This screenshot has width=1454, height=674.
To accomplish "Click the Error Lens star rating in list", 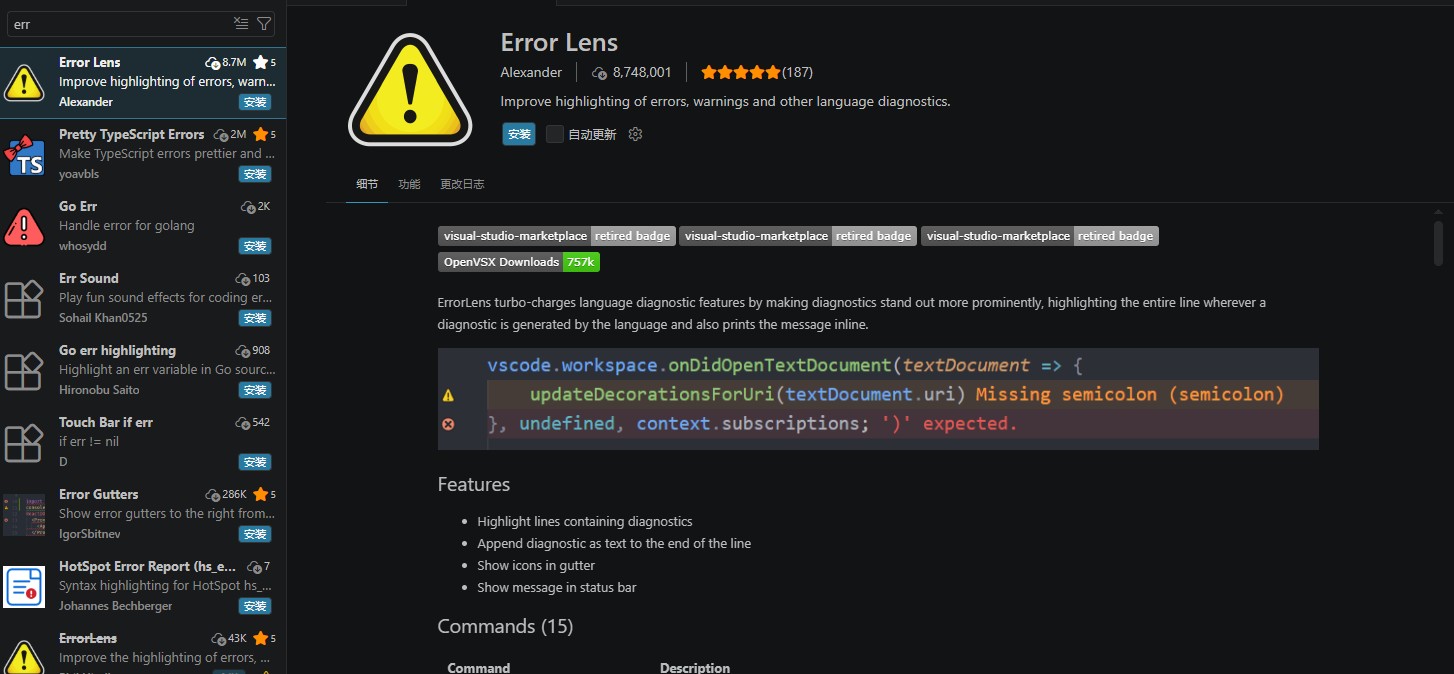I will click(x=265, y=62).
